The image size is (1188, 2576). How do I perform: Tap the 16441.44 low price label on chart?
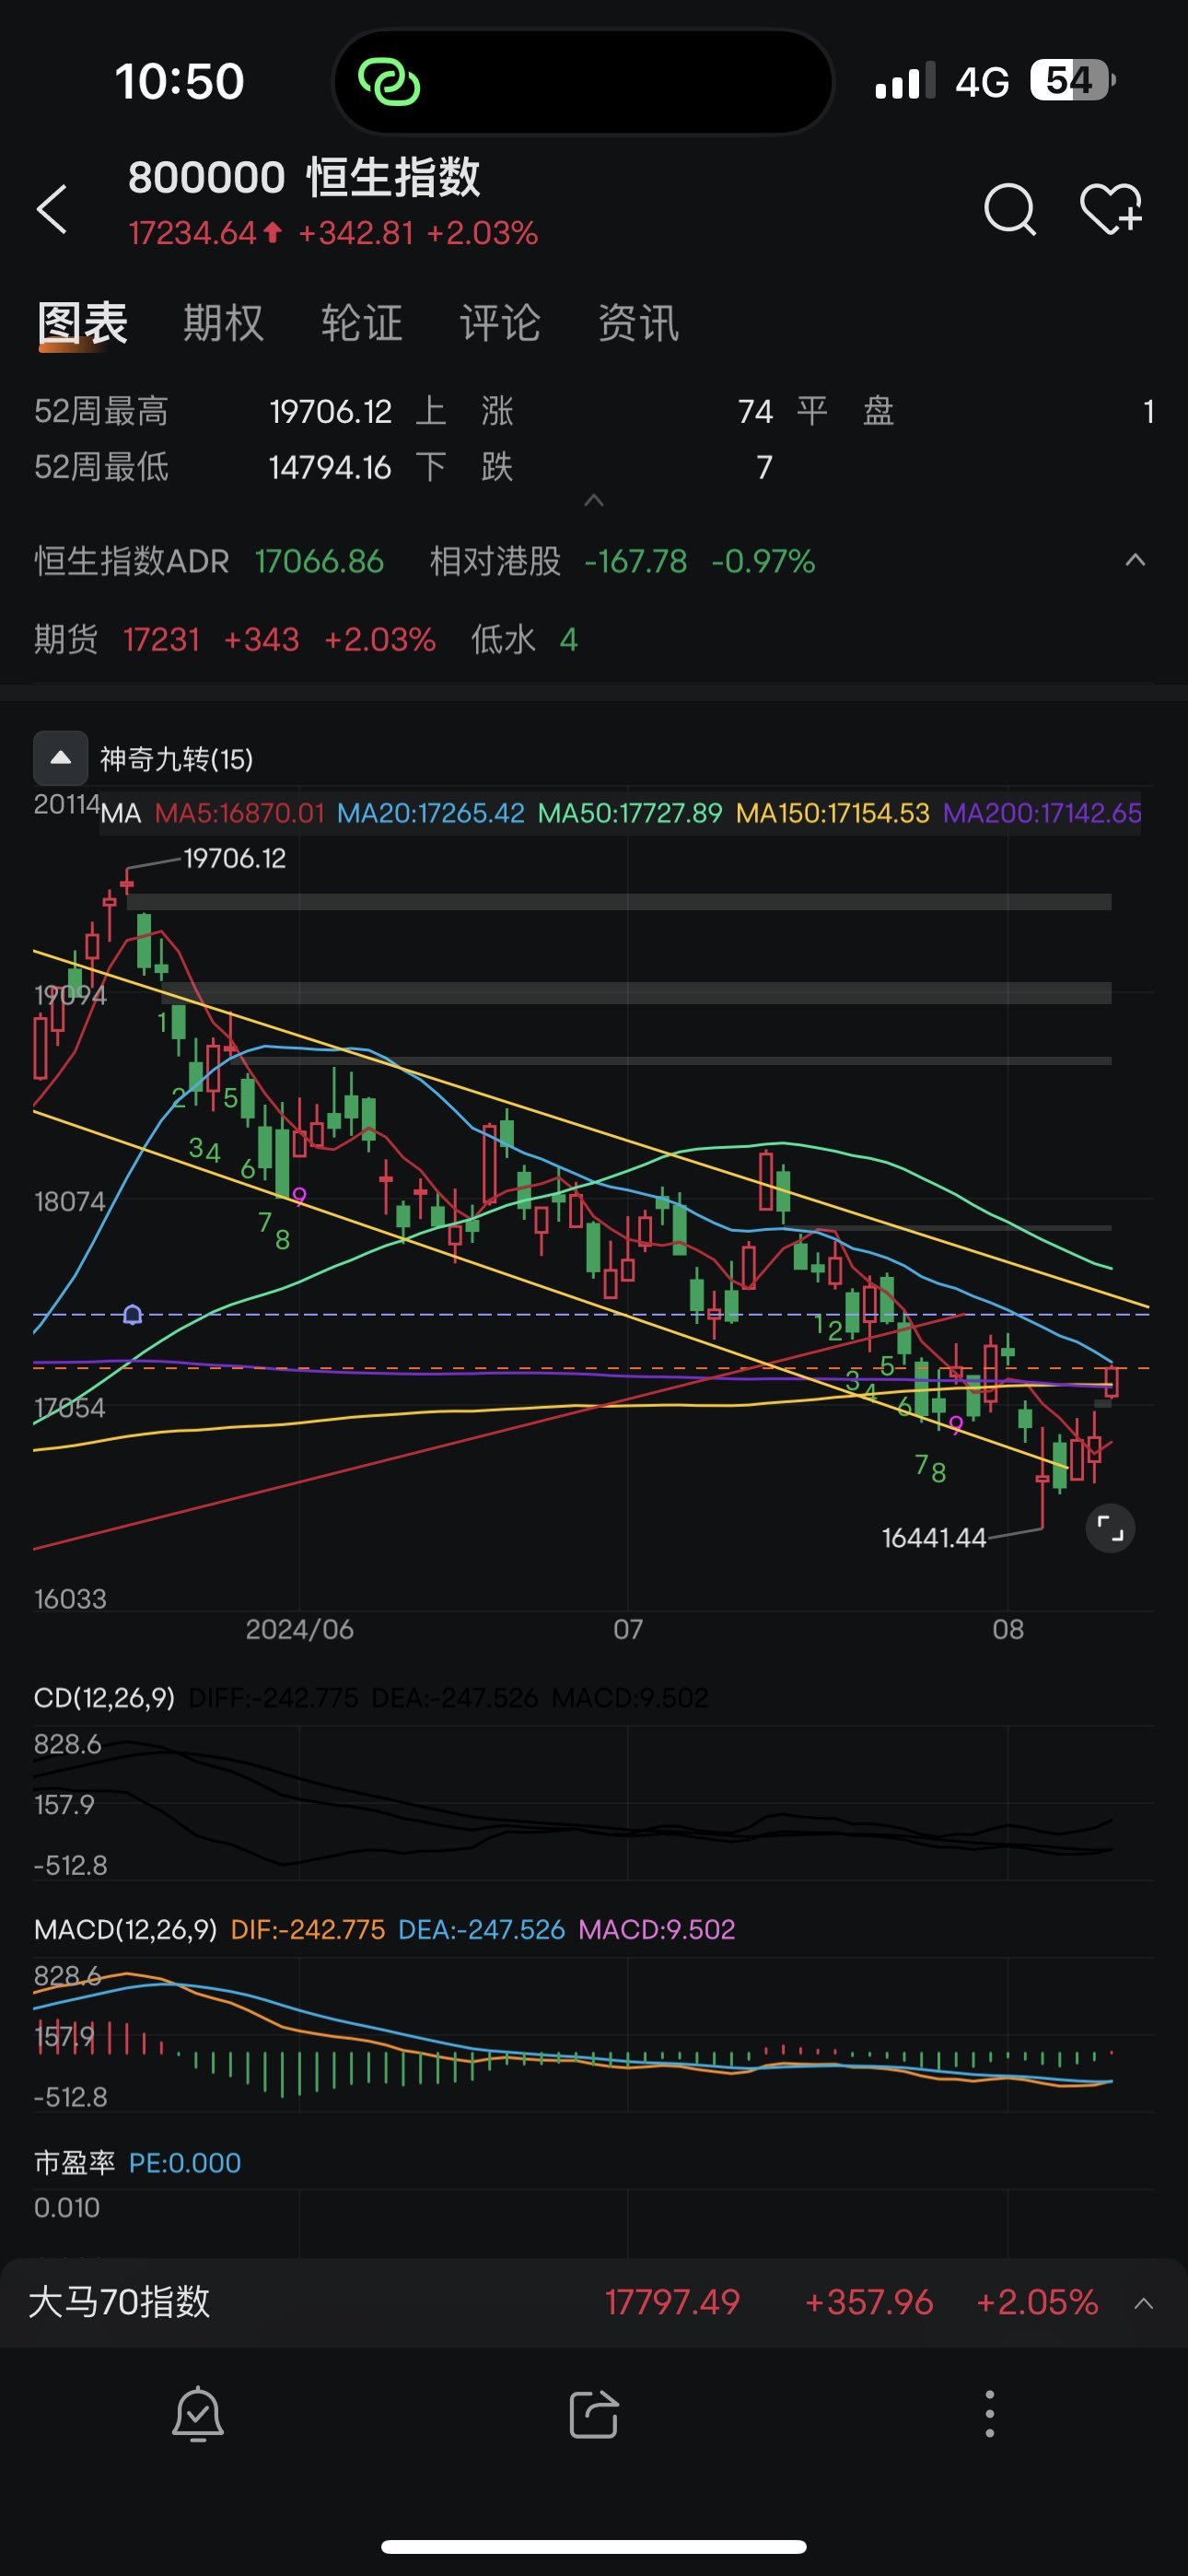(934, 1537)
